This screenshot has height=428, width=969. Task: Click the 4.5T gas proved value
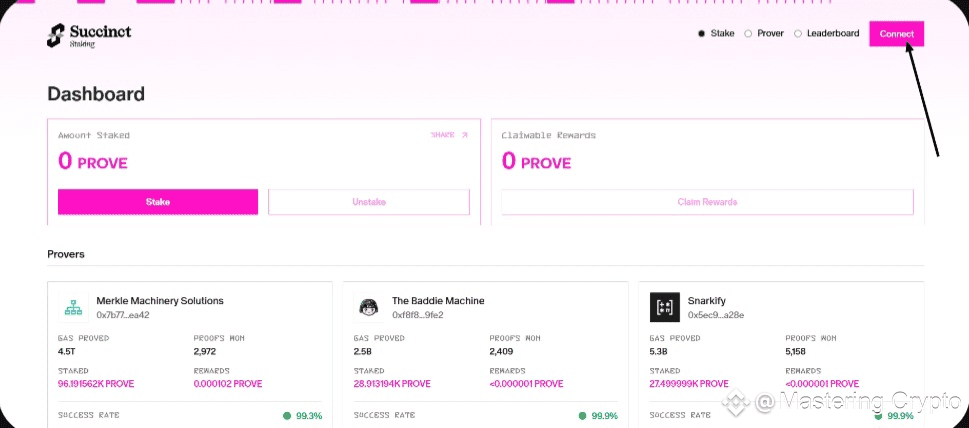click(67, 351)
